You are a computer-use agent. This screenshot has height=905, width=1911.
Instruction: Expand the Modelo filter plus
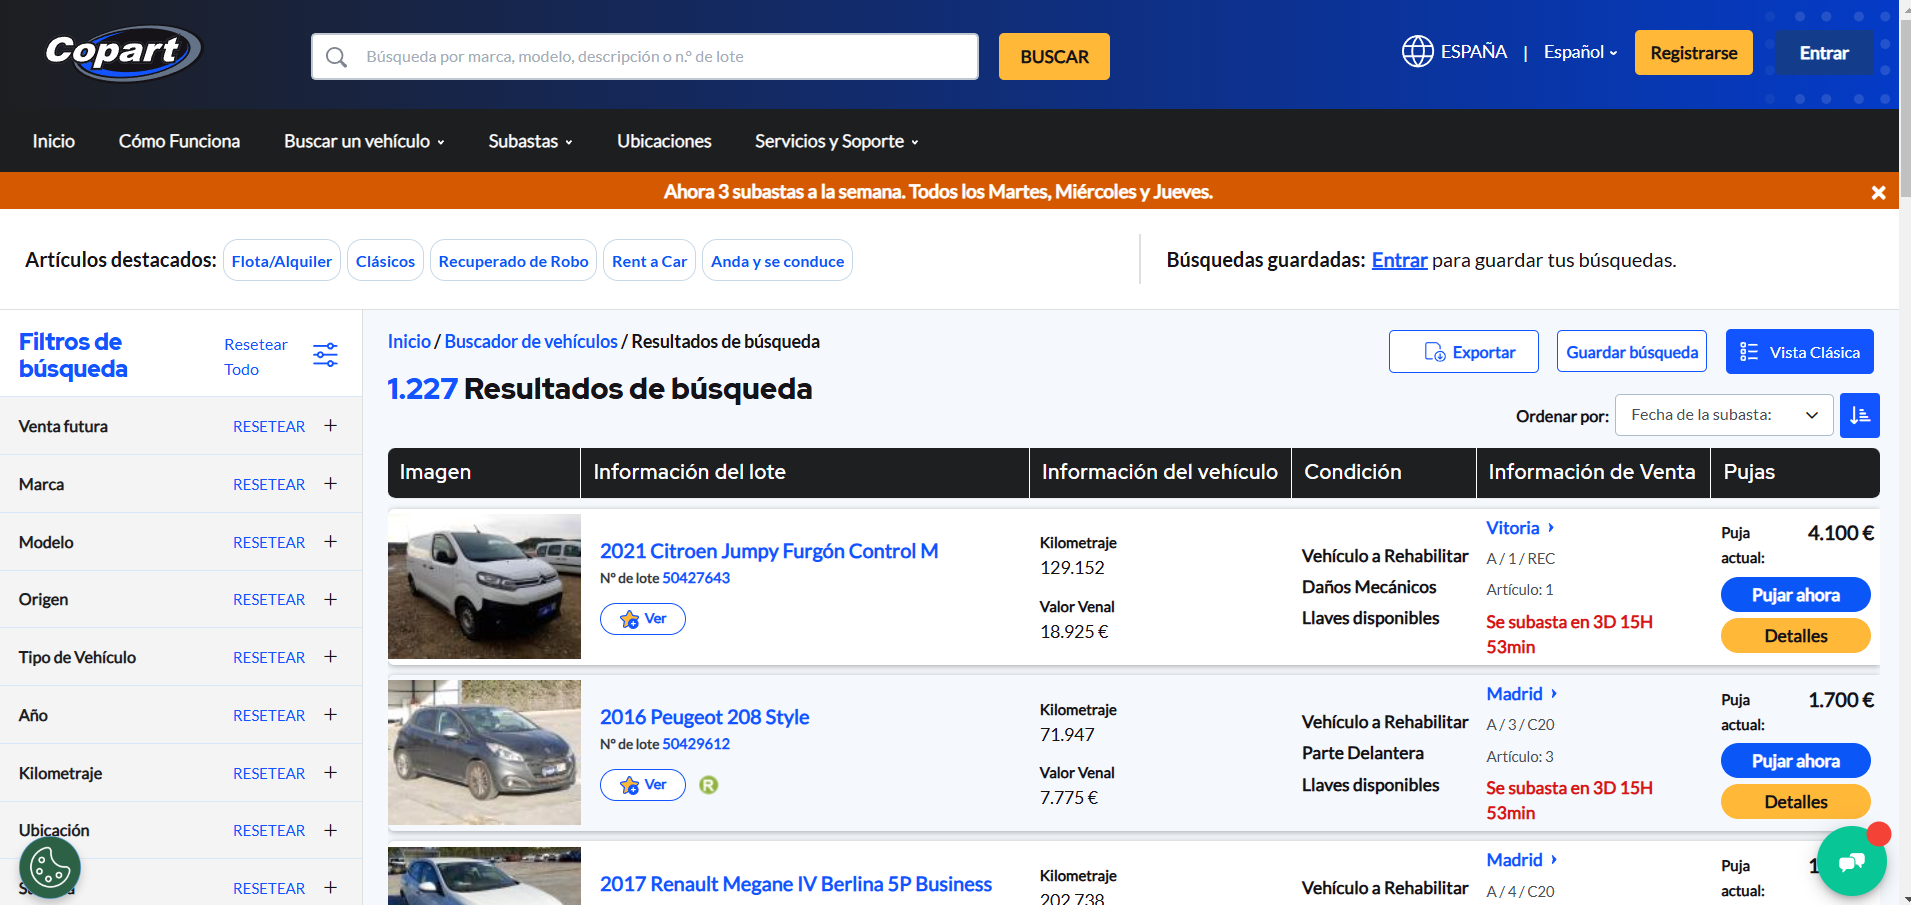[330, 542]
